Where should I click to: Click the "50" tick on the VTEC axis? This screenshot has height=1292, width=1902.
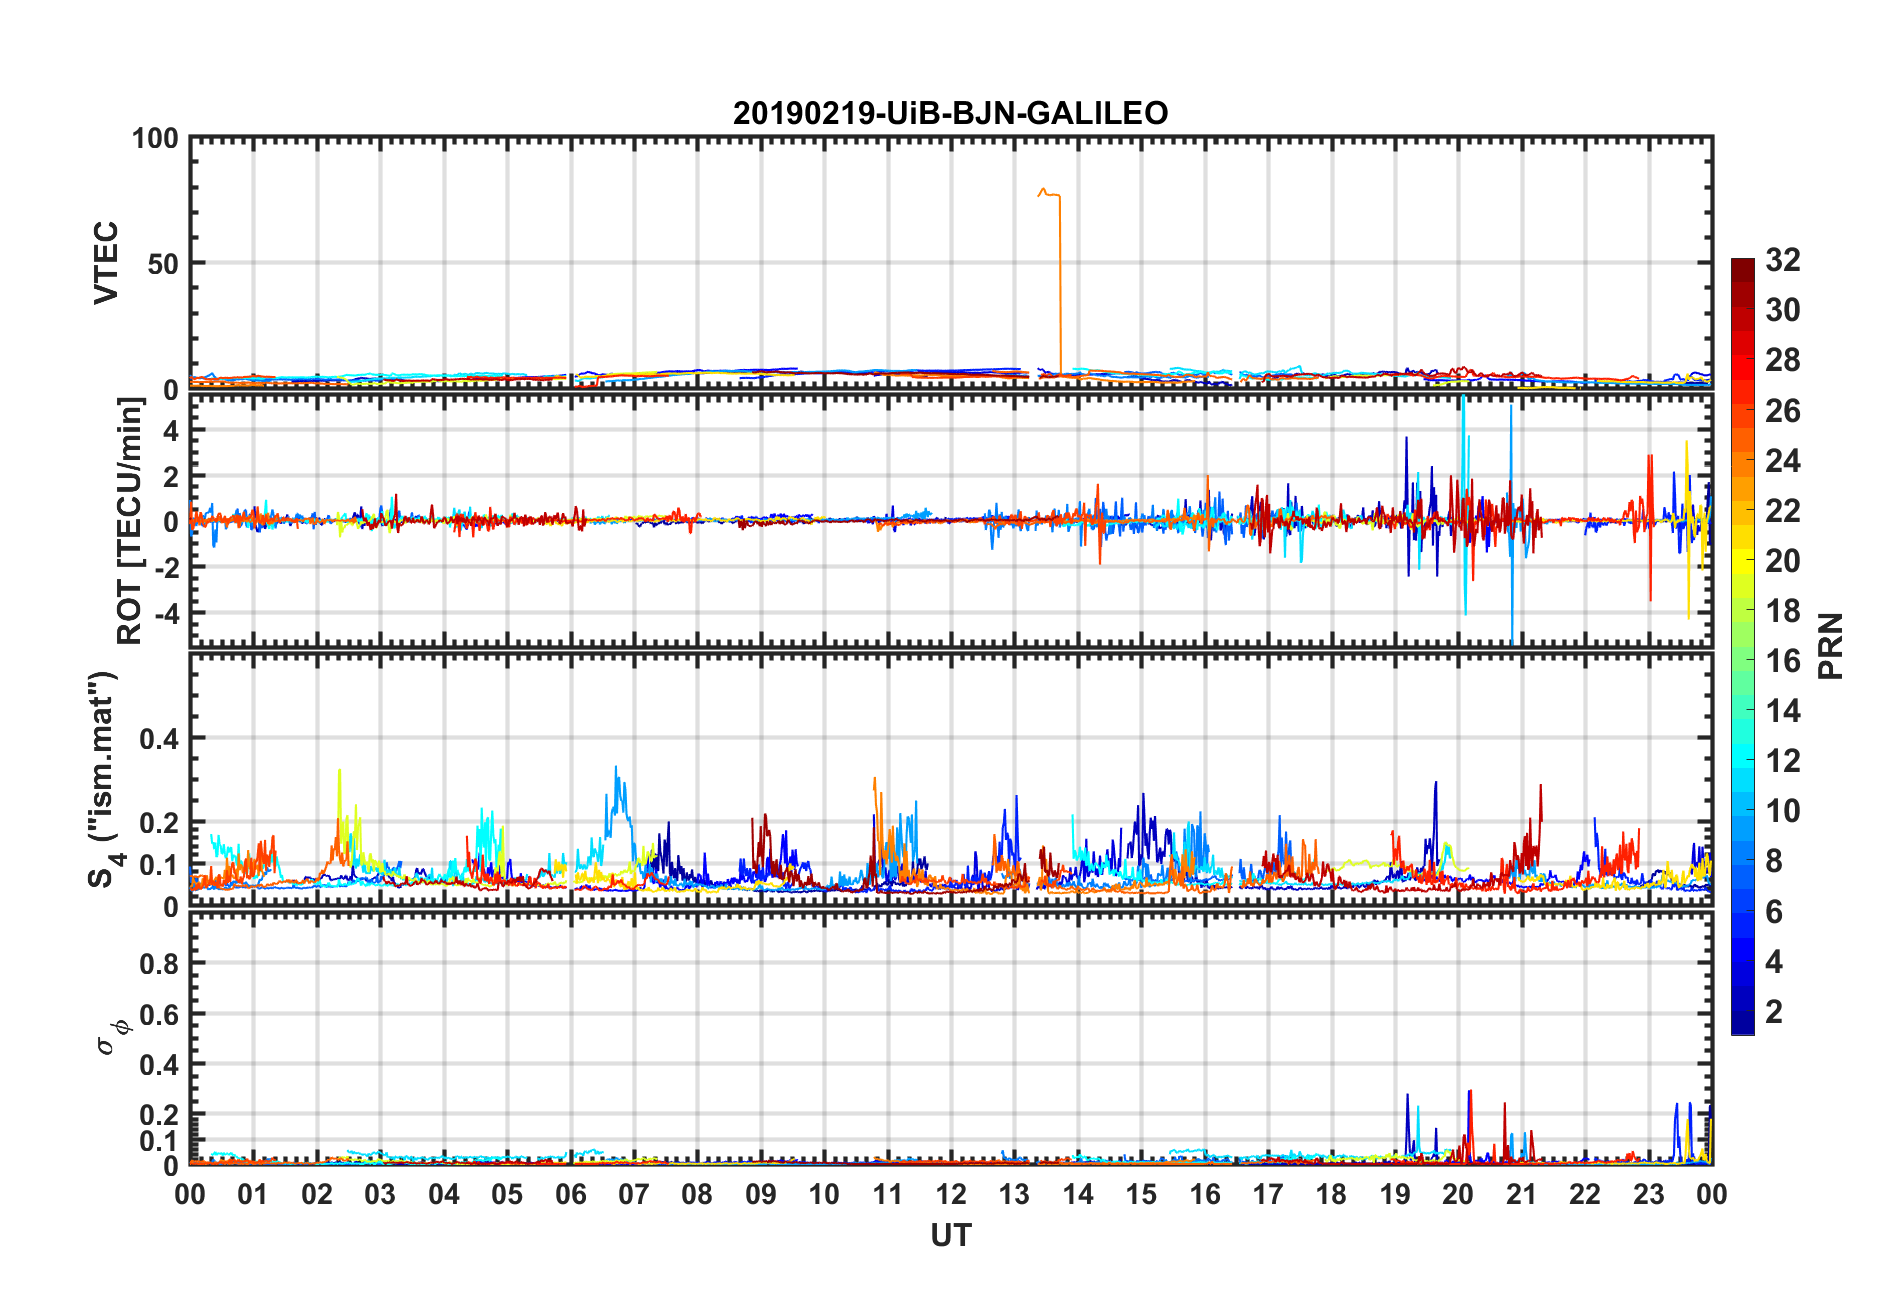[163, 264]
